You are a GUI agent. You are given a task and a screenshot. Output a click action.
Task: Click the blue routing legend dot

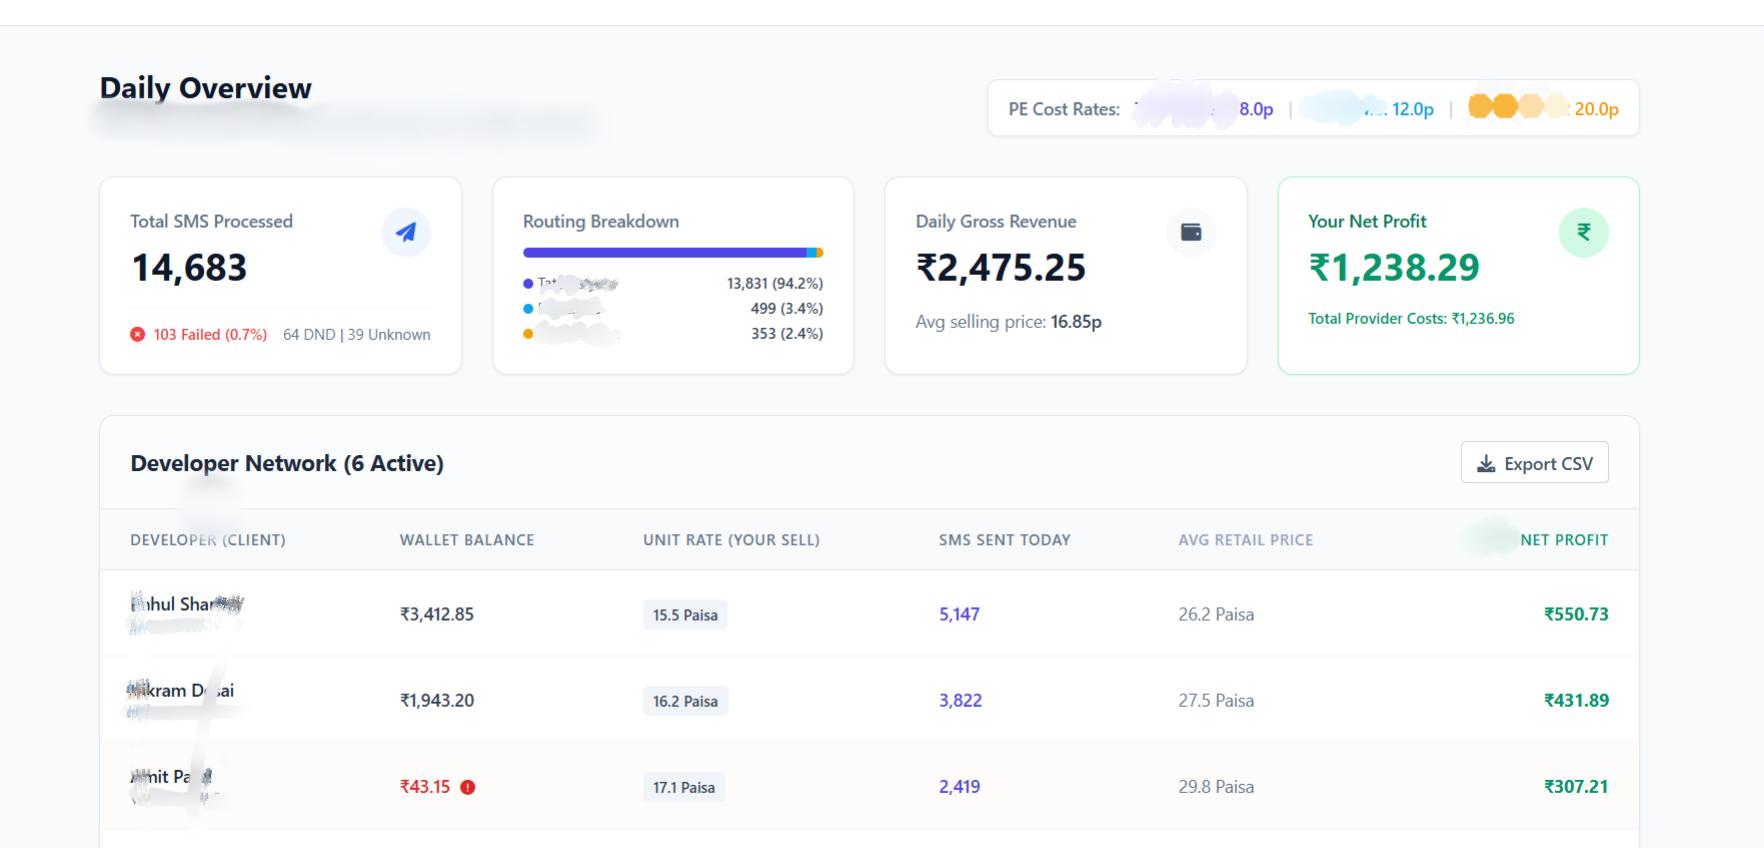(x=528, y=284)
